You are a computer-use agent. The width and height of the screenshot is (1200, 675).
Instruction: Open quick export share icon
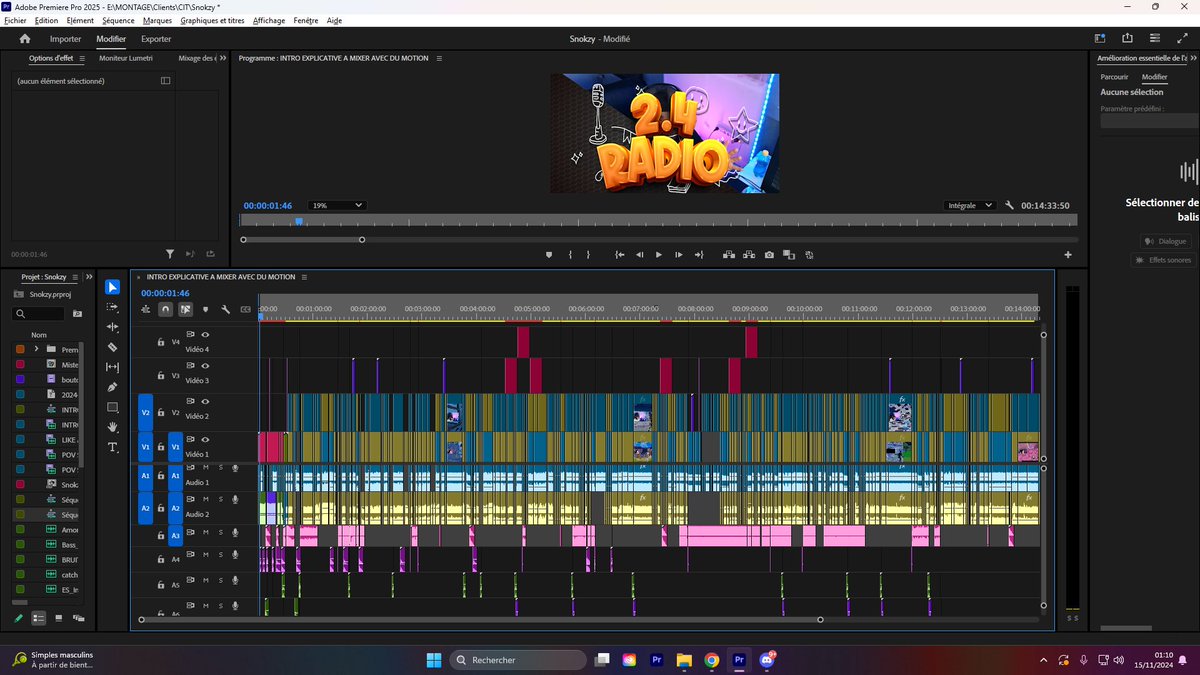(1127, 39)
